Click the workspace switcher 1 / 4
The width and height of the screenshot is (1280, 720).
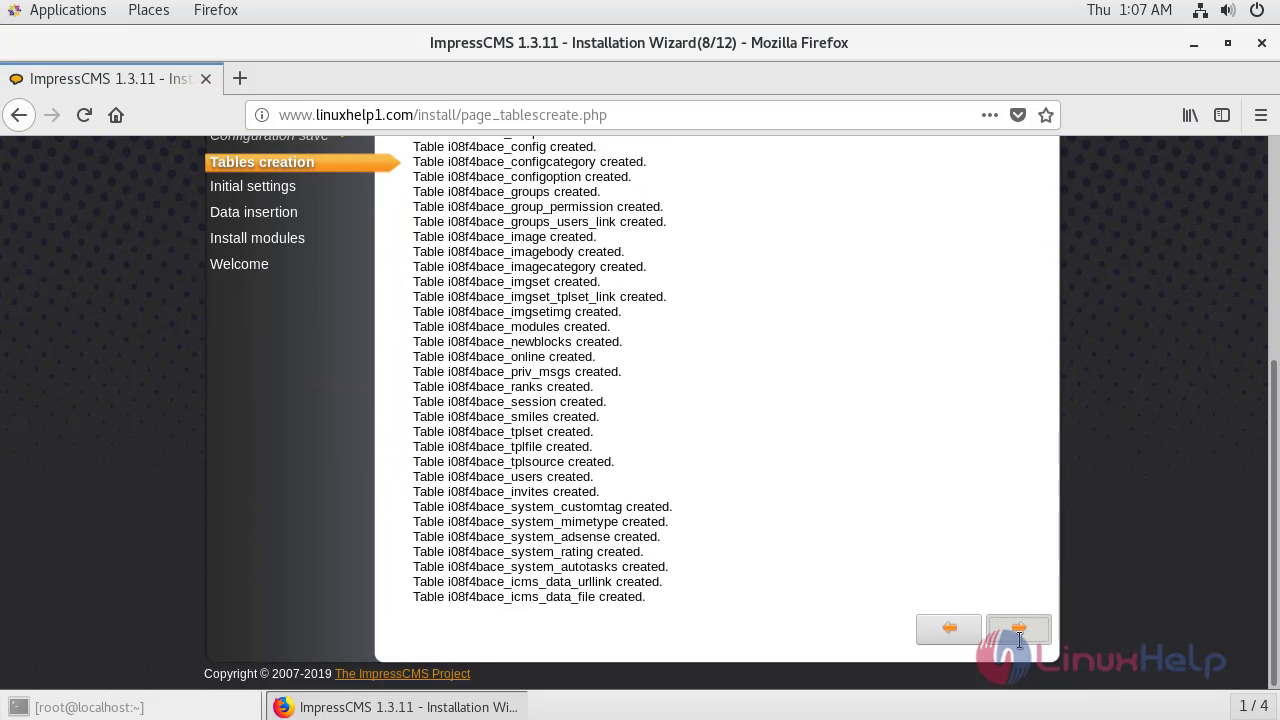coord(1253,706)
